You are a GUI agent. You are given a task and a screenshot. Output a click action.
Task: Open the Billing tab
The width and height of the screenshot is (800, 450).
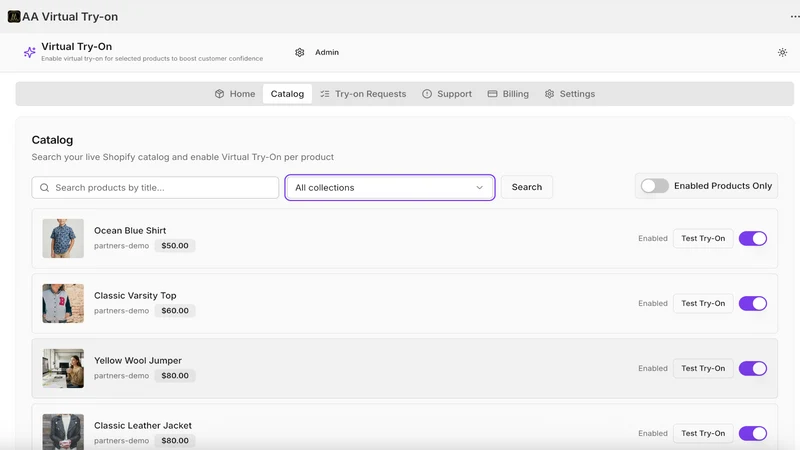pos(508,94)
